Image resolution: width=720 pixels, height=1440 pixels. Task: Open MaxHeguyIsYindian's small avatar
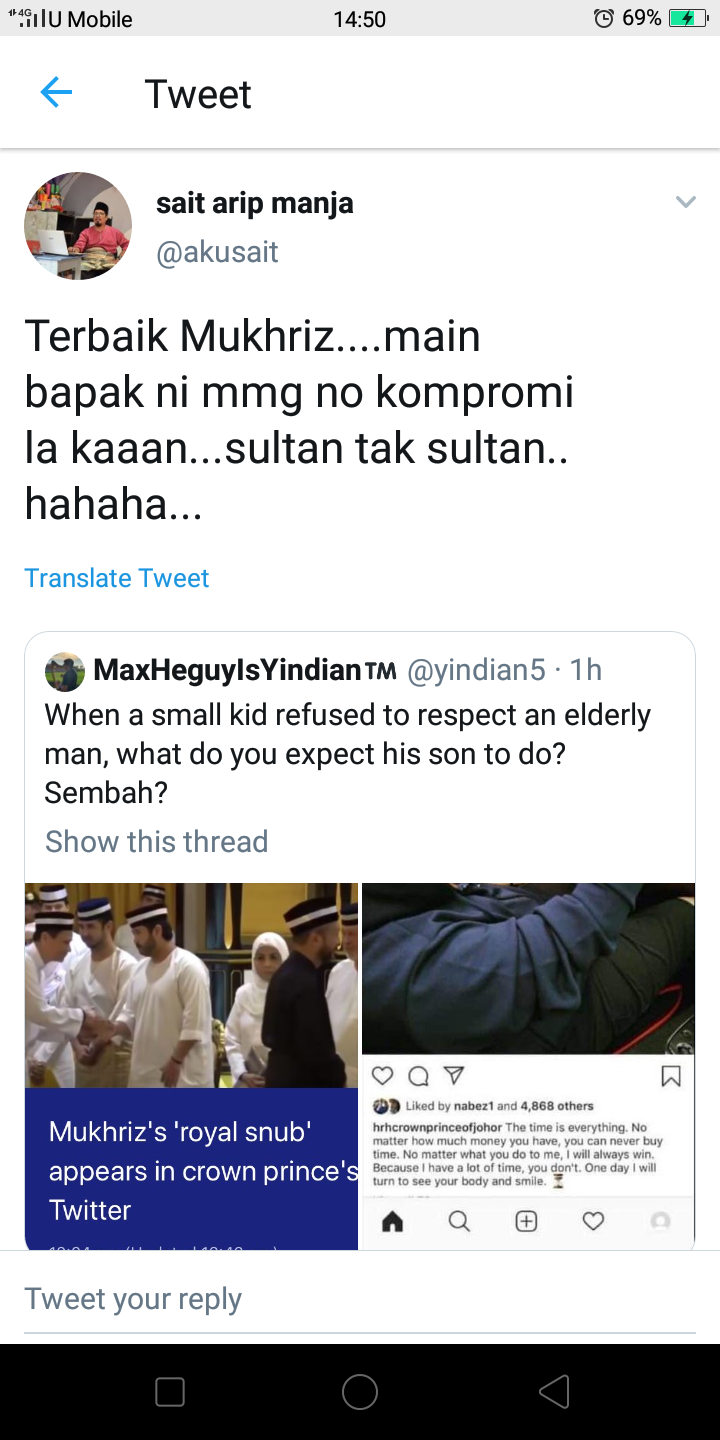coord(65,671)
